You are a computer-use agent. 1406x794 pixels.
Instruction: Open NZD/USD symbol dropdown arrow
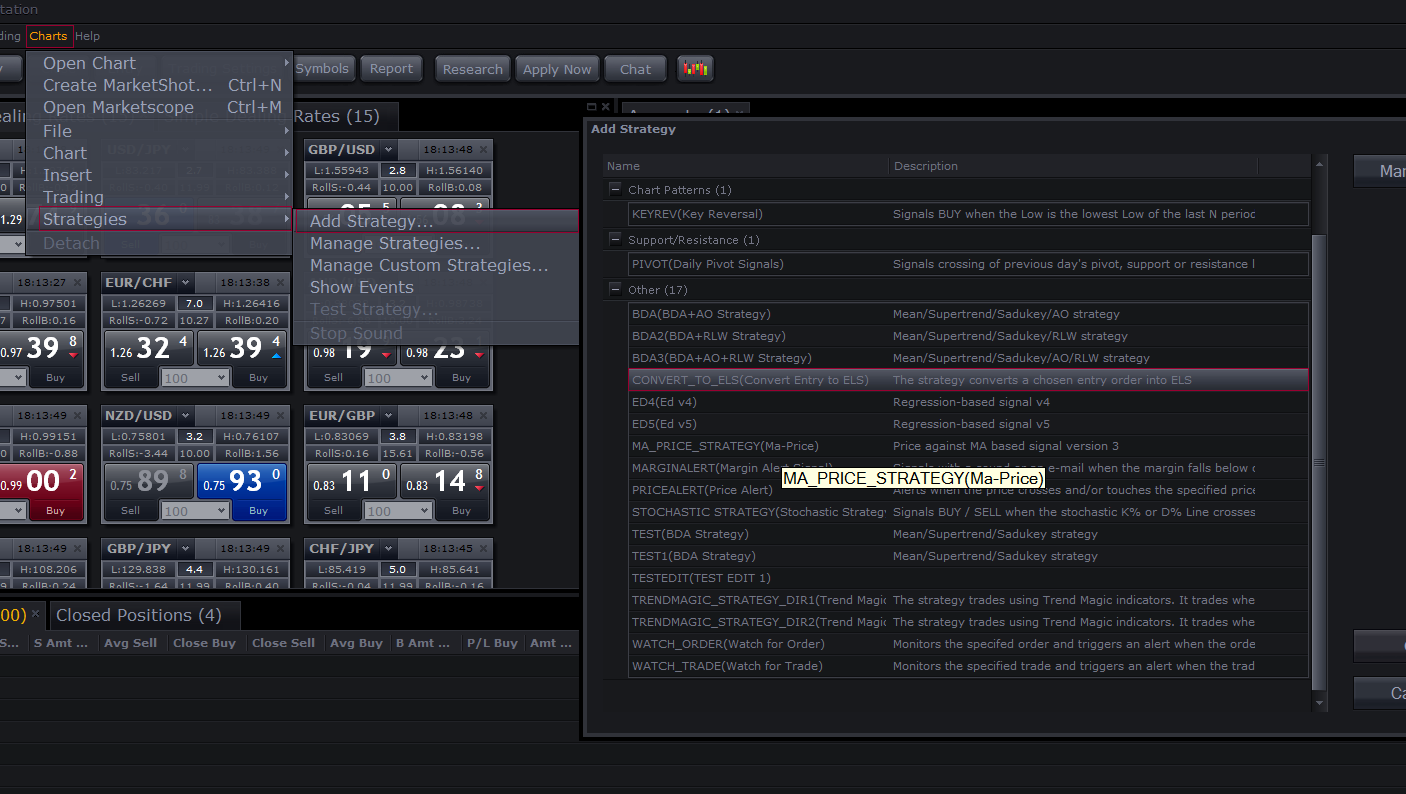click(187, 416)
